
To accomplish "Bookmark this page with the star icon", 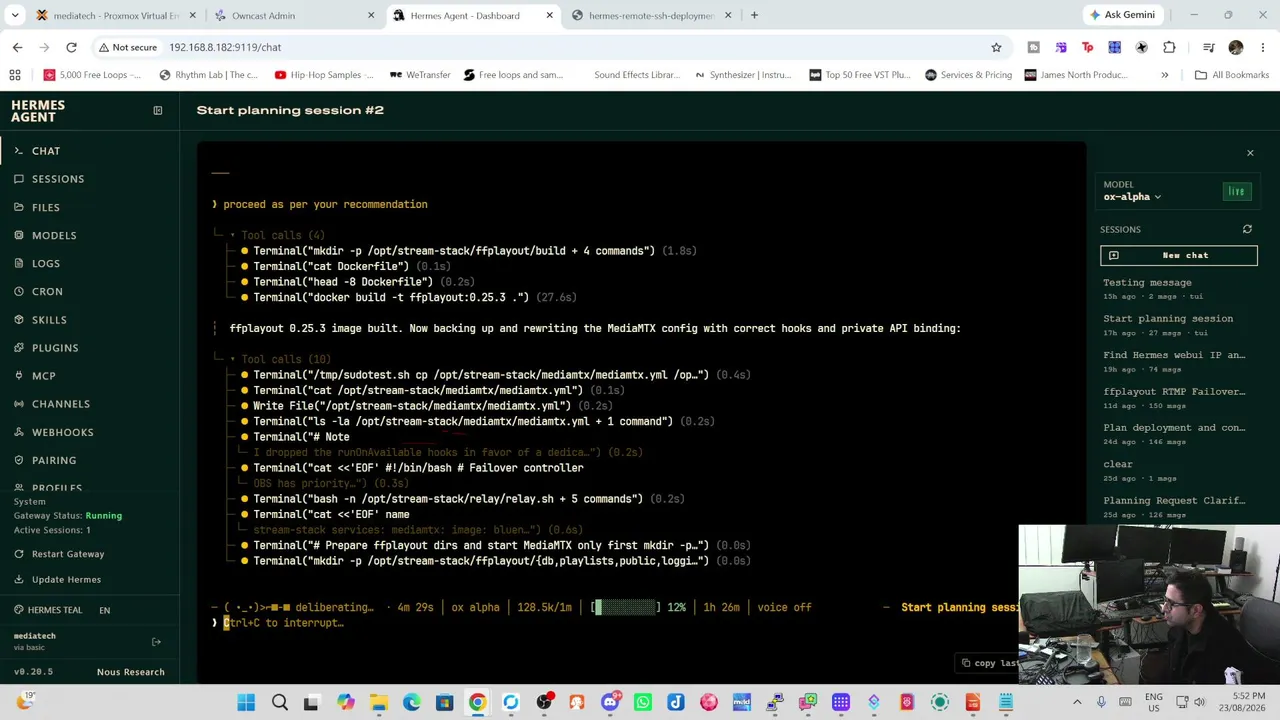I will 996,47.
